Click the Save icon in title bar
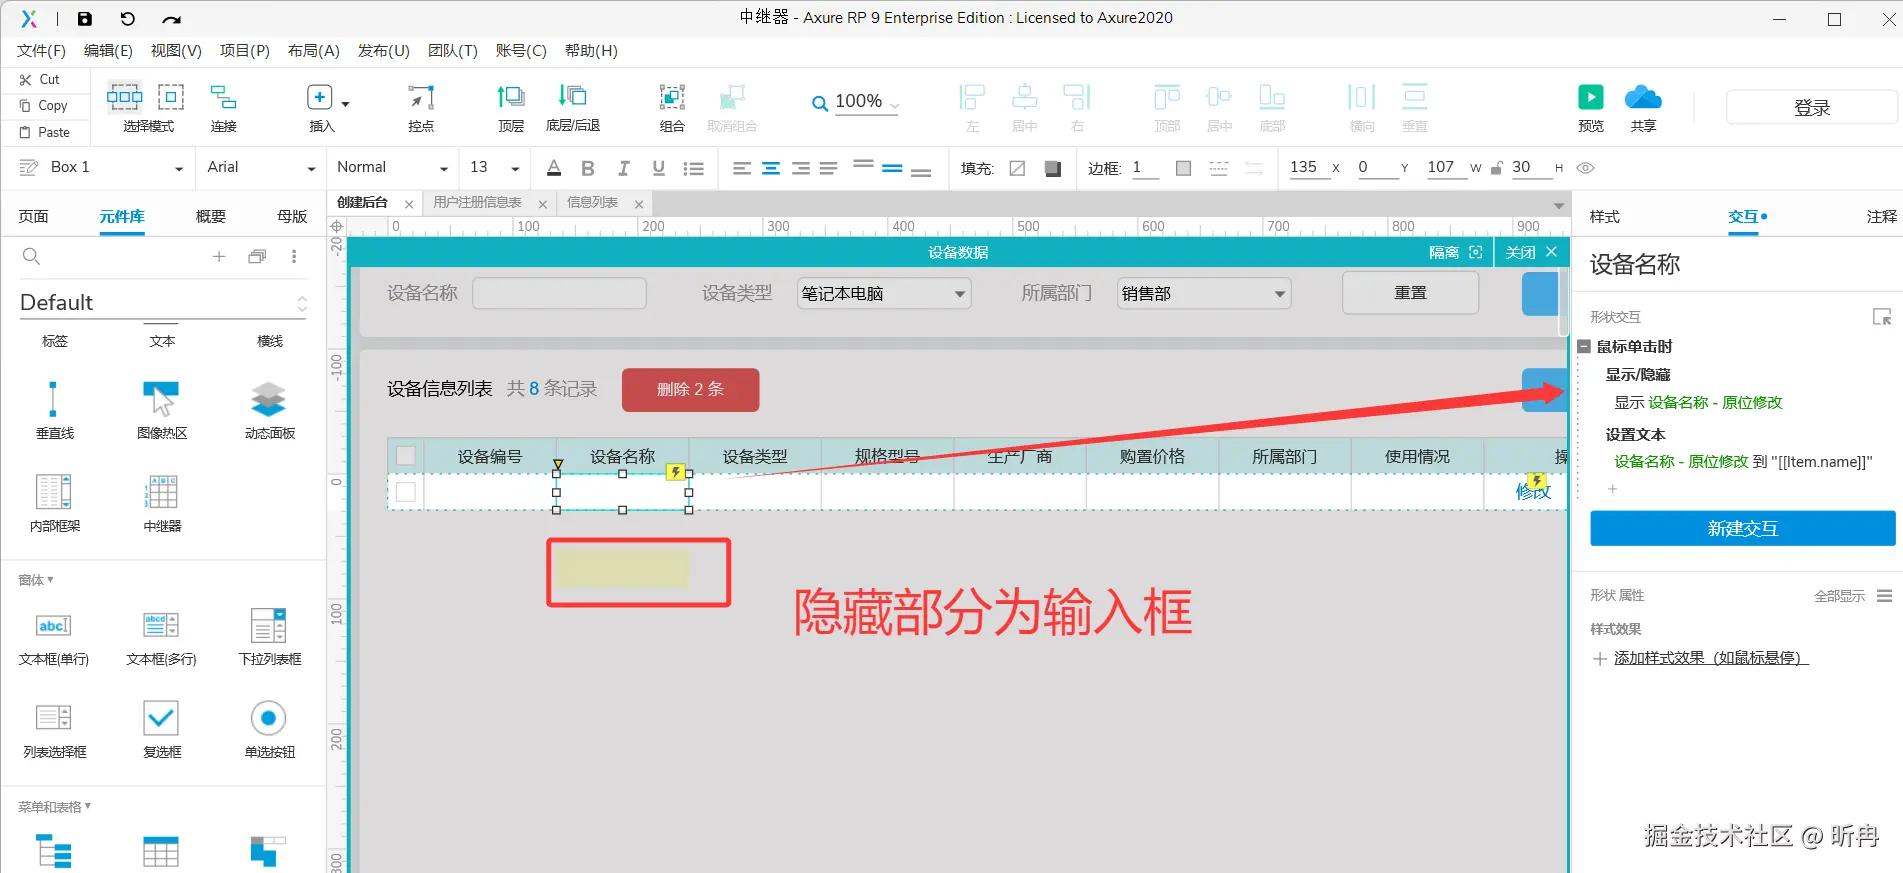The height and width of the screenshot is (873, 1903). click(x=85, y=18)
